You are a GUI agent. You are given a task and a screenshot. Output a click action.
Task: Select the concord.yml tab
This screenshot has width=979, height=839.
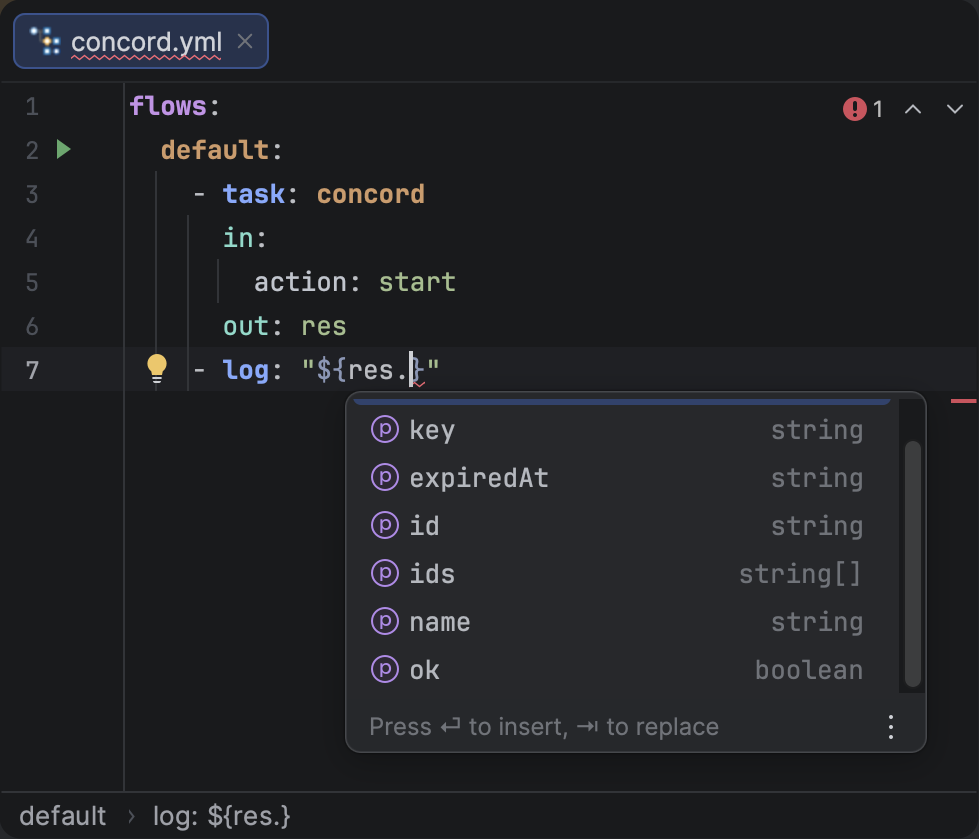coord(146,43)
